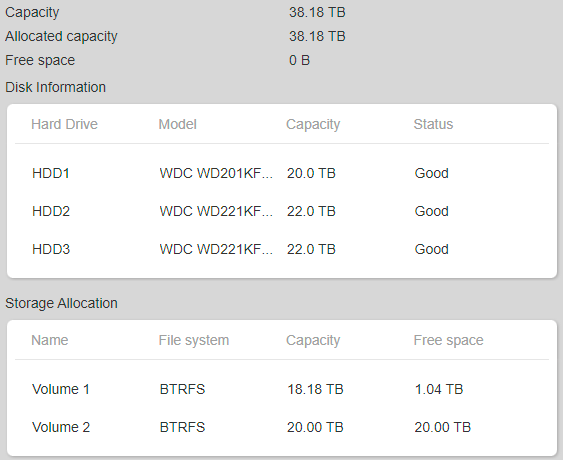Select the Volume 2 row
563x460 pixels.
[x=282, y=427]
